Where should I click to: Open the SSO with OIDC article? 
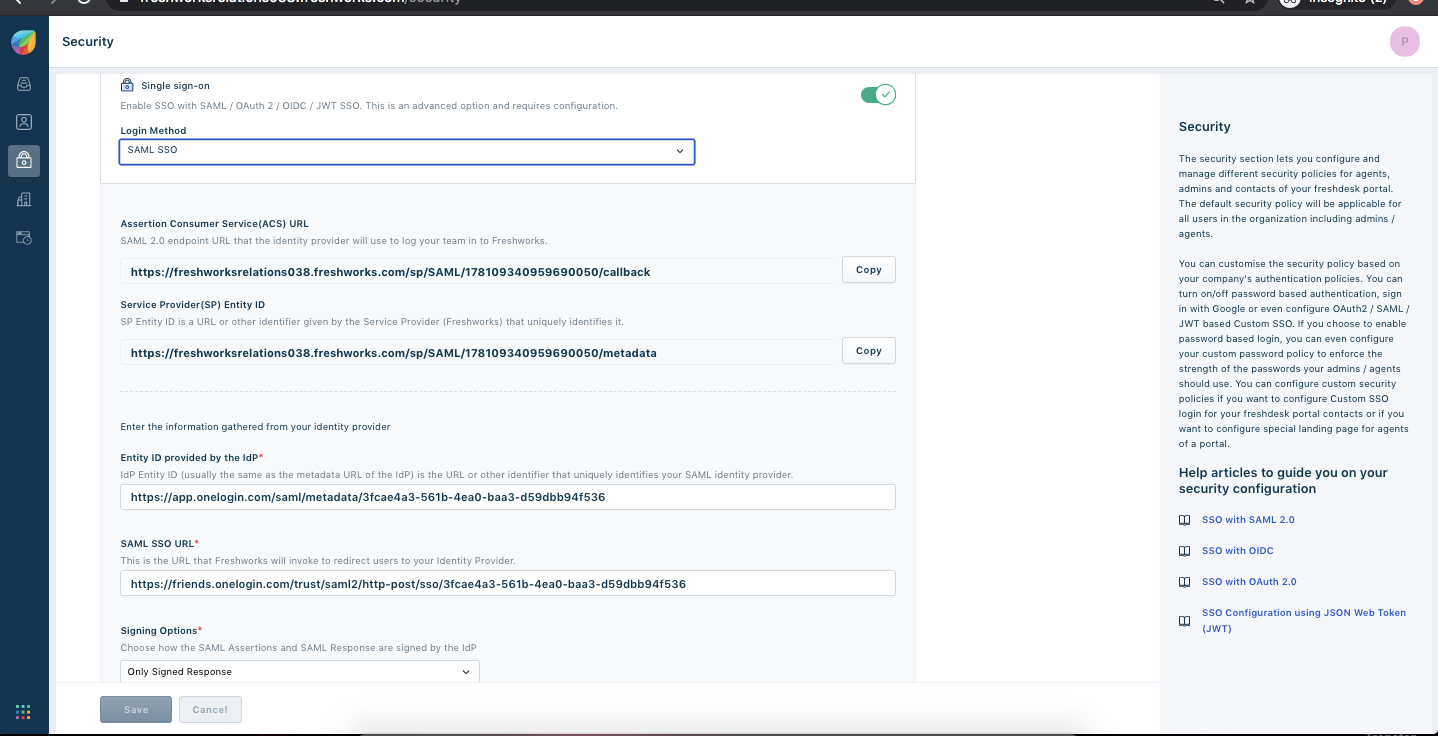(x=1238, y=551)
